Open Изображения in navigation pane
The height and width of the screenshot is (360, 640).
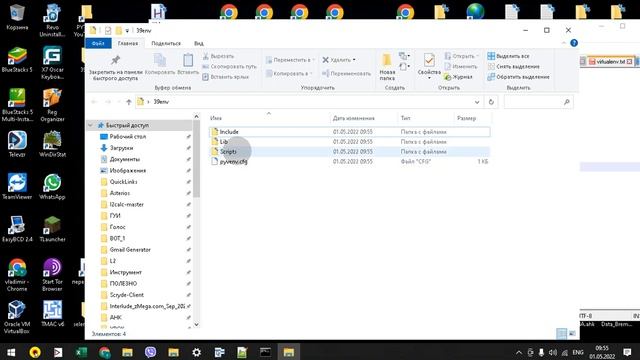pos(127,171)
